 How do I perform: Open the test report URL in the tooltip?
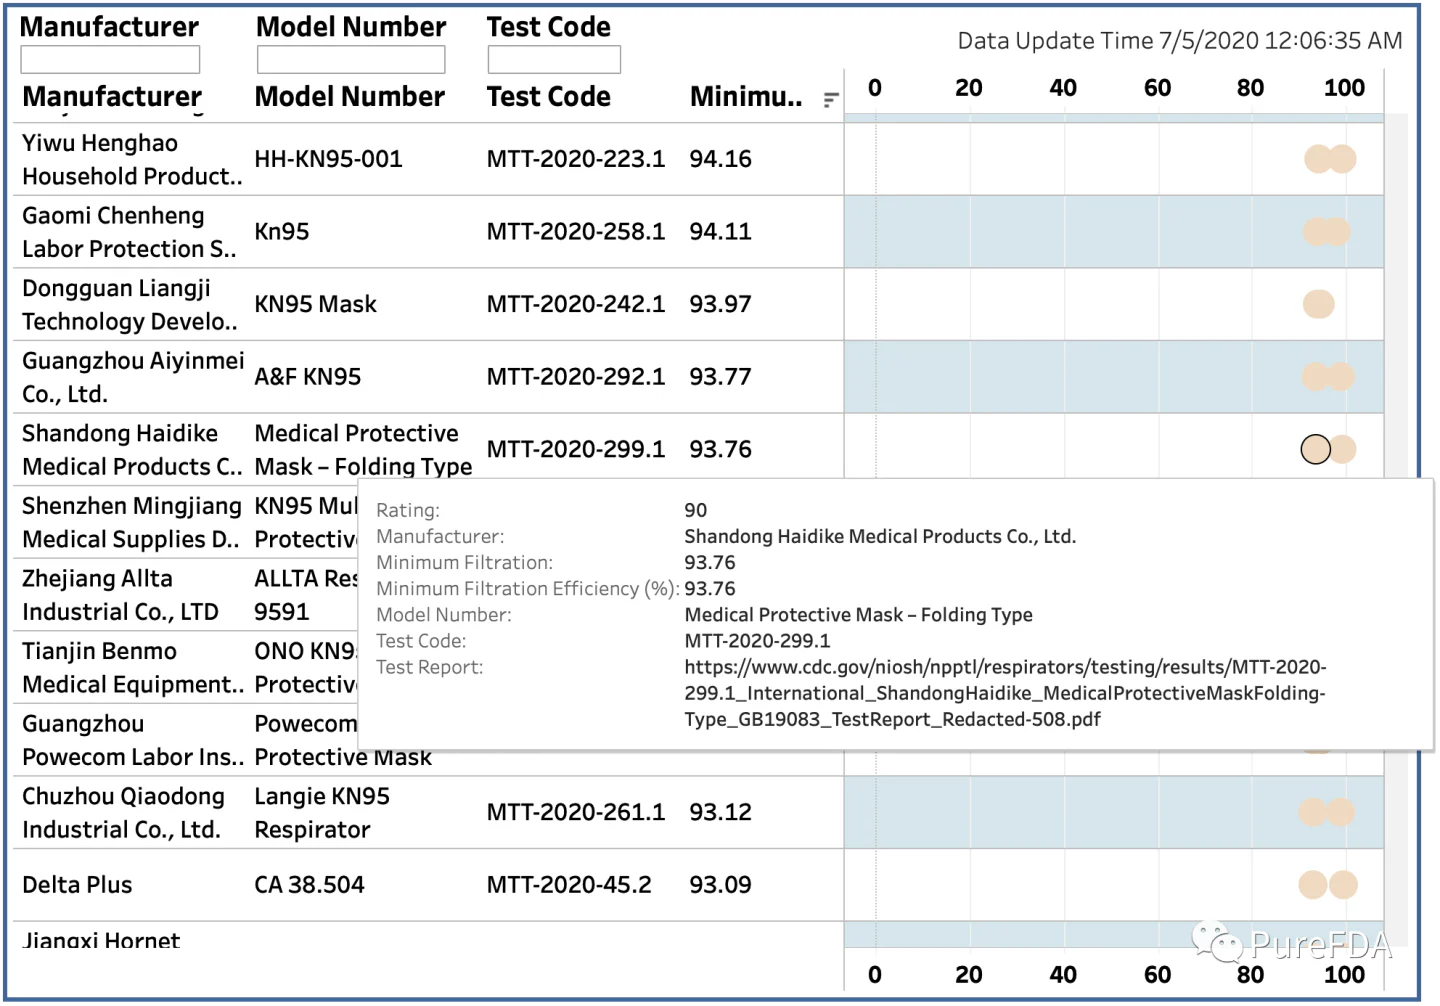click(x=1005, y=693)
